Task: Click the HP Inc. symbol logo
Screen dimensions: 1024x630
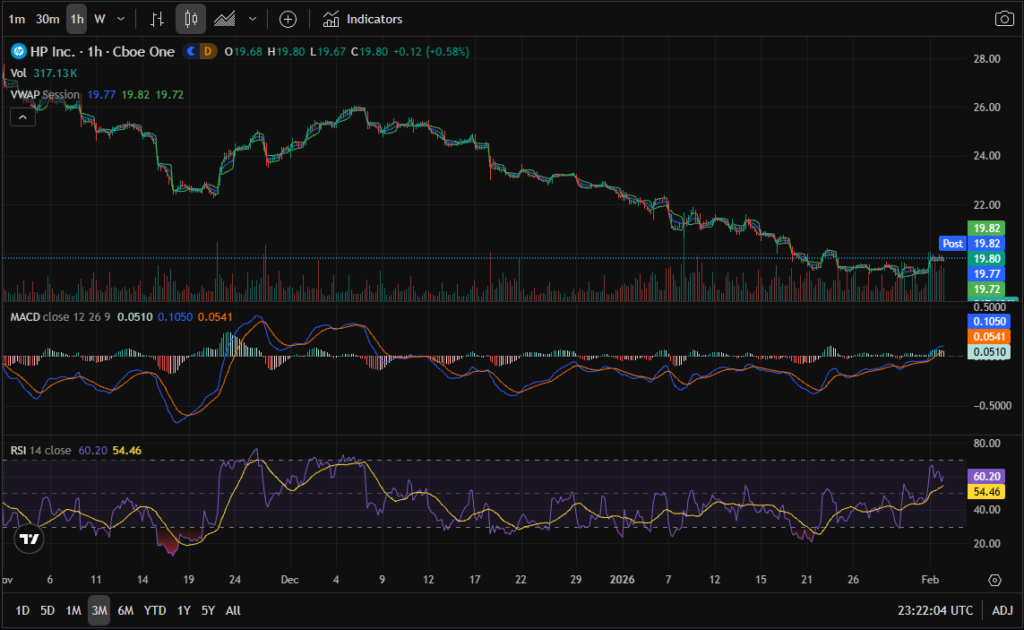Action: click(17, 51)
